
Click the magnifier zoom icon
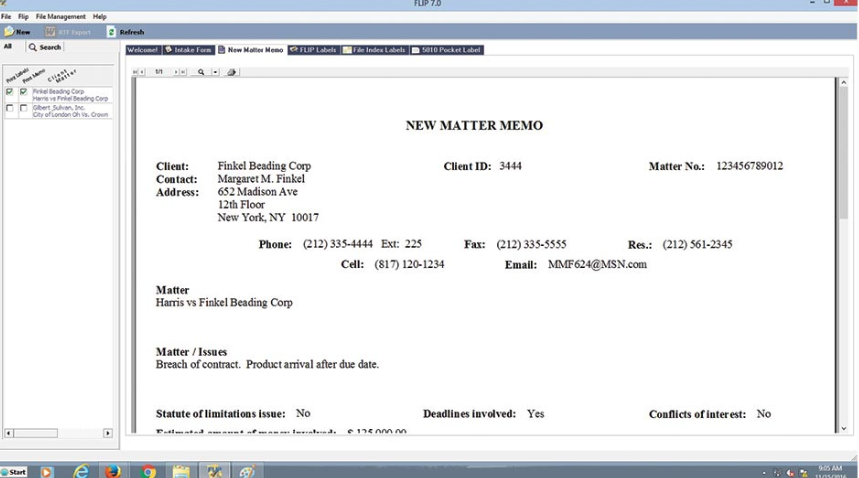pyautogui.click(x=201, y=72)
